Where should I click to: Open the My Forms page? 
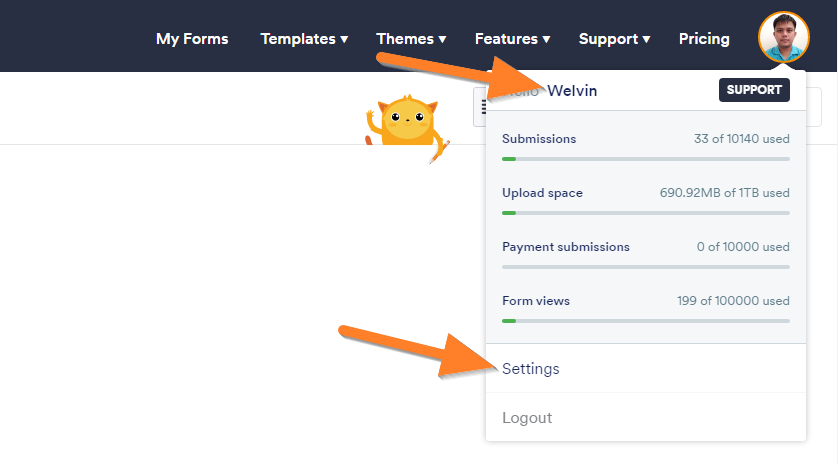pos(192,39)
